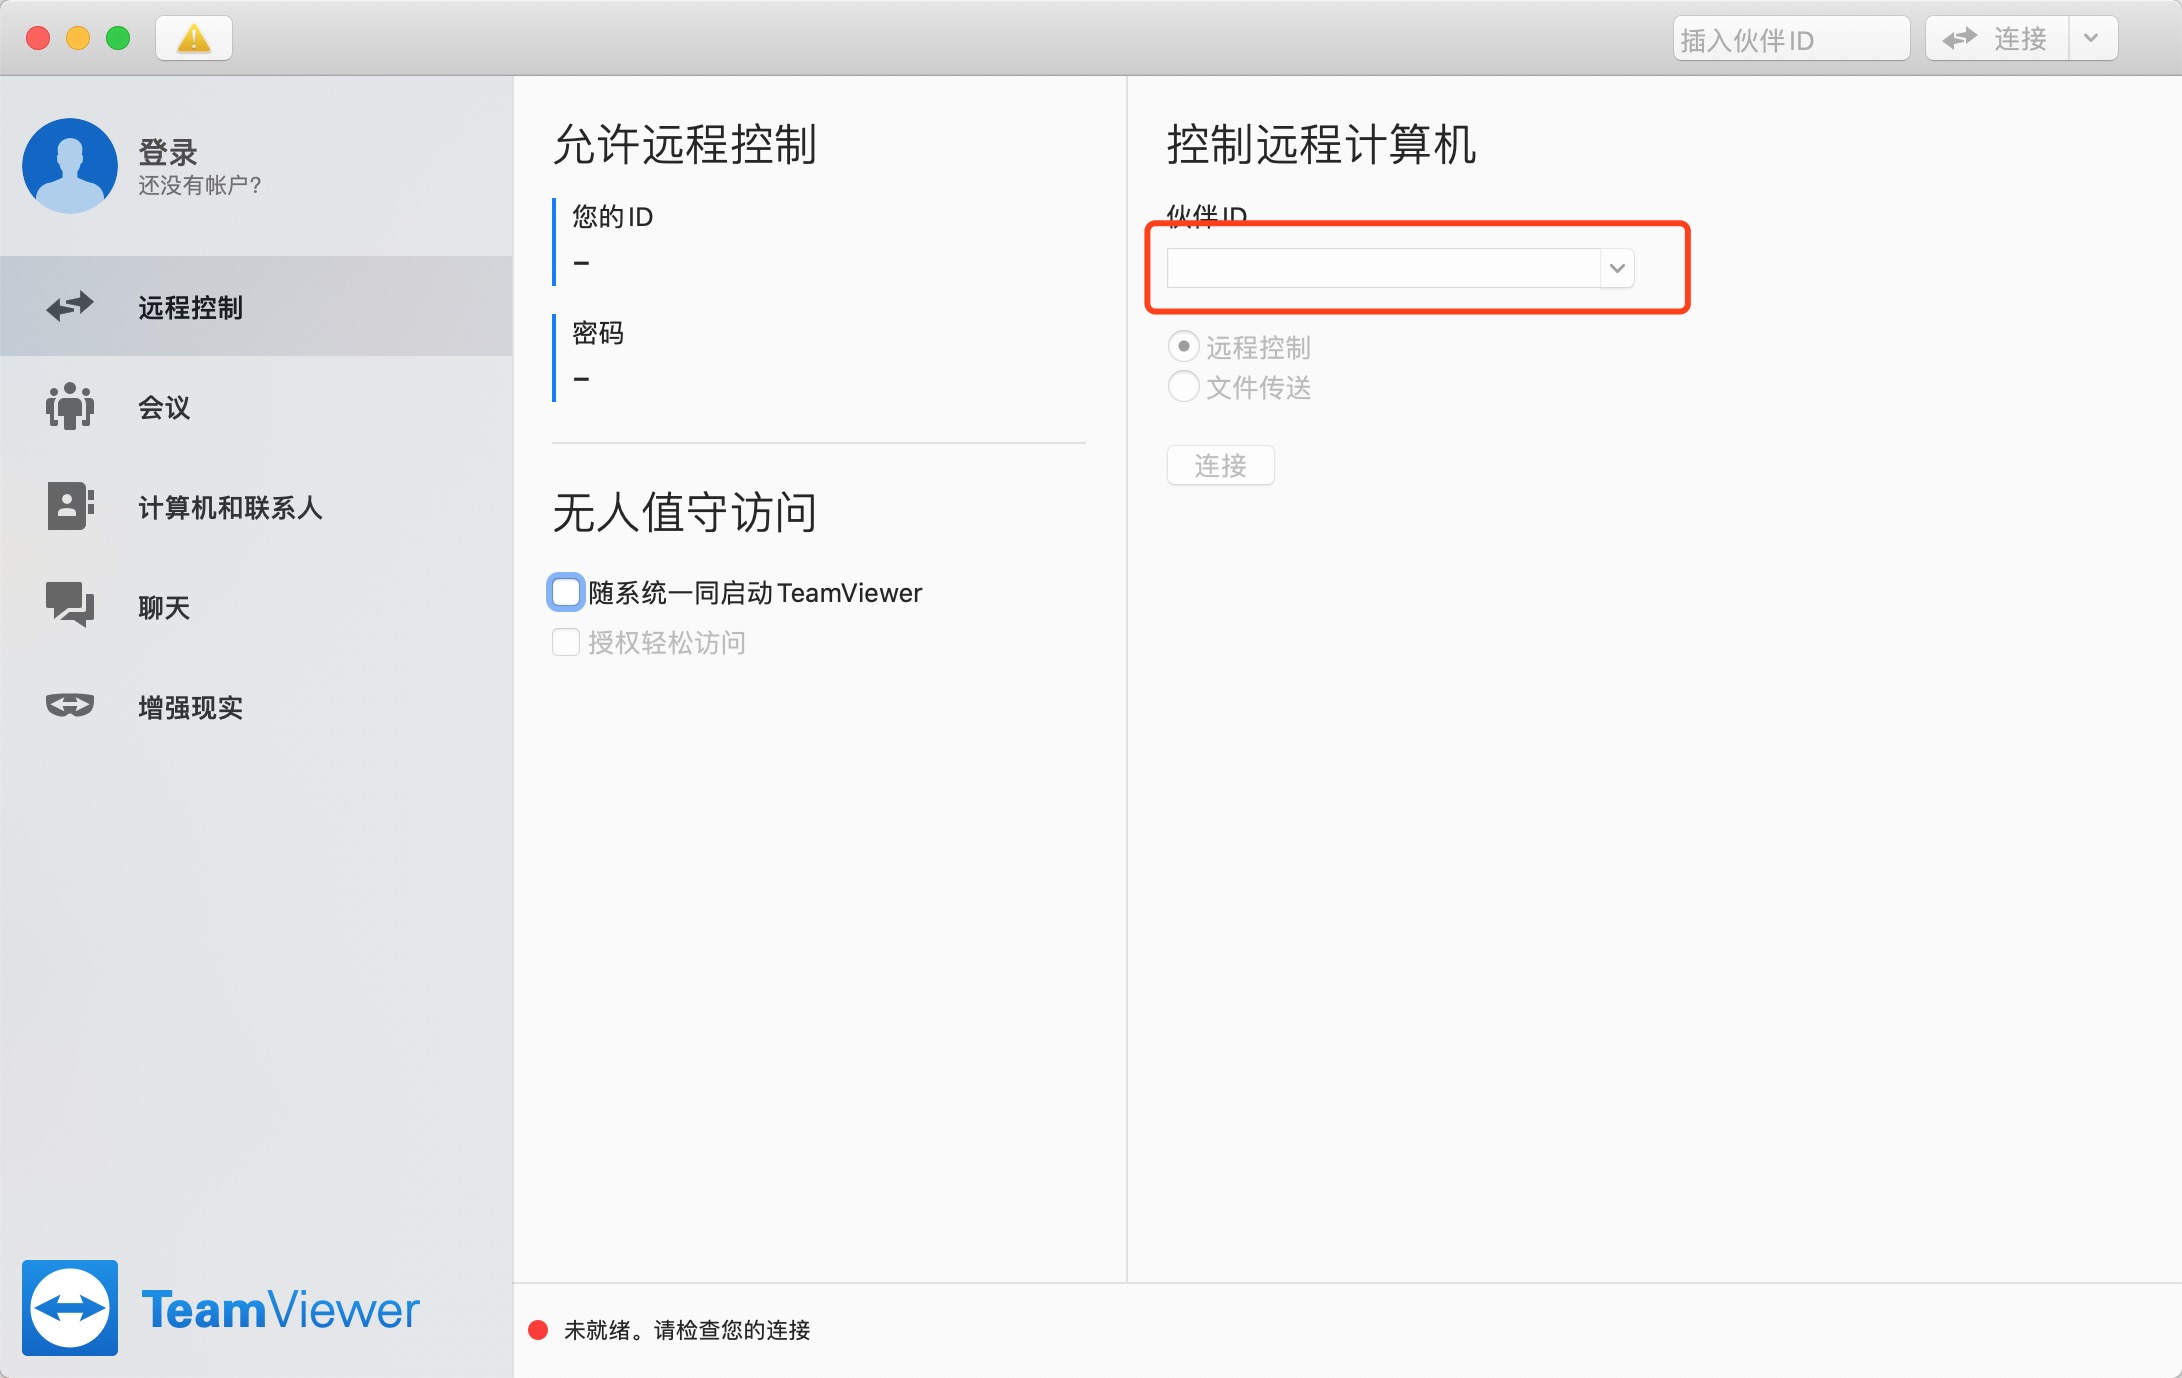The height and width of the screenshot is (1378, 2182).
Task: Click the Chat speech bubbles icon
Action: pos(70,606)
